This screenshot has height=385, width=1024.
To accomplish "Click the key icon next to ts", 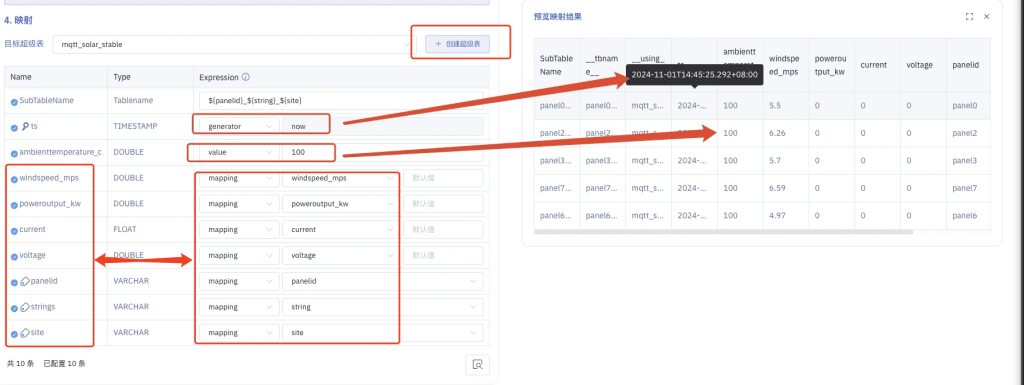I will tap(24, 127).
